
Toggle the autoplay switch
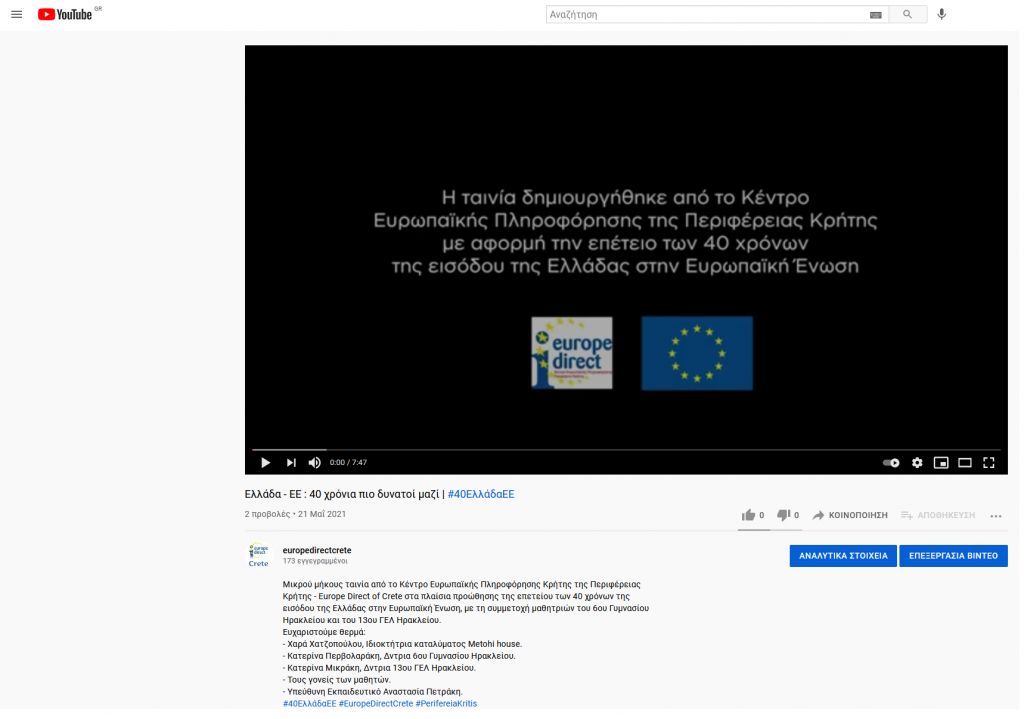click(x=891, y=462)
